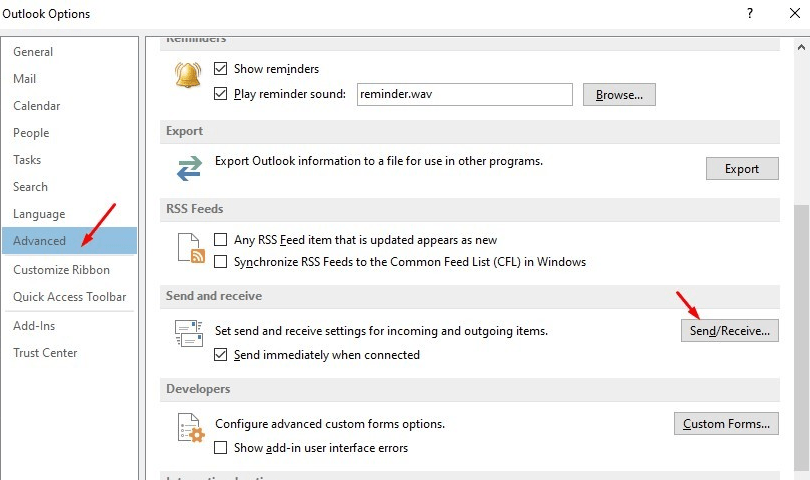810x480 pixels.
Task: Click the reminder.wav sound file field
Action: tap(464, 94)
